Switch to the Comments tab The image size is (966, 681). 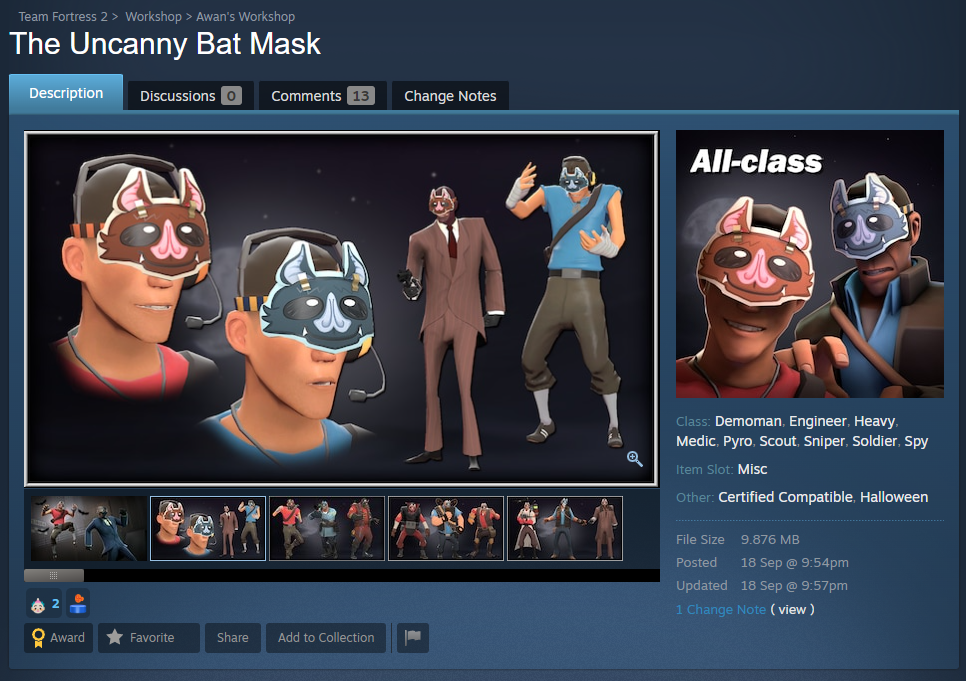pyautogui.click(x=322, y=96)
